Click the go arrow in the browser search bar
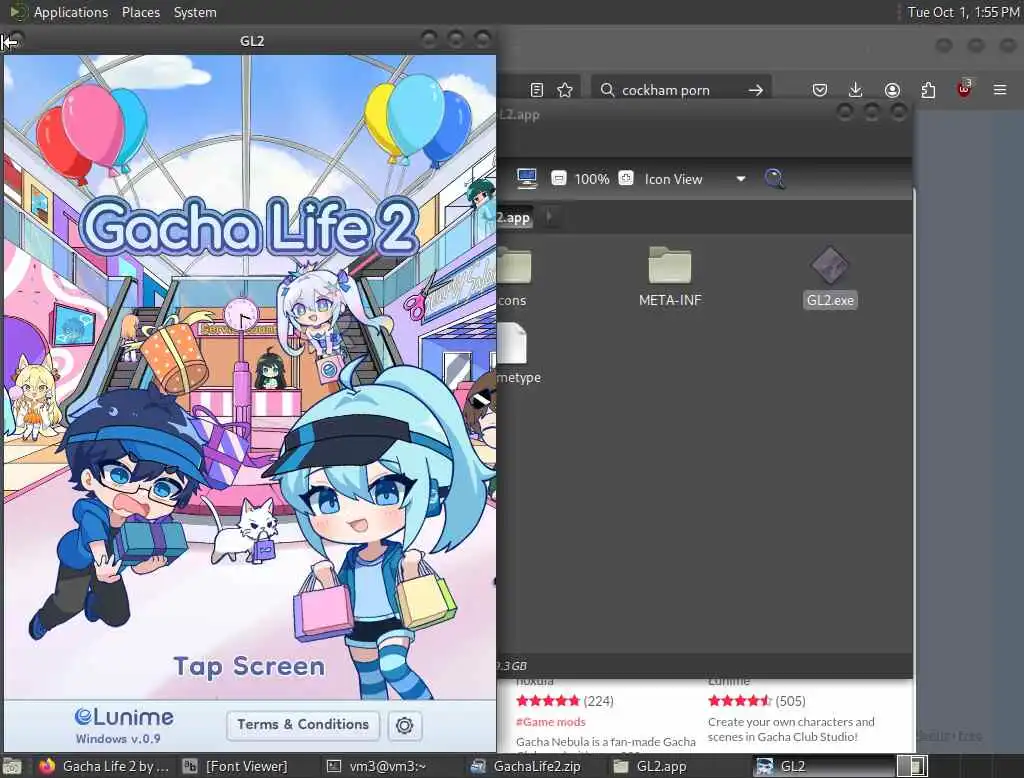 756,90
